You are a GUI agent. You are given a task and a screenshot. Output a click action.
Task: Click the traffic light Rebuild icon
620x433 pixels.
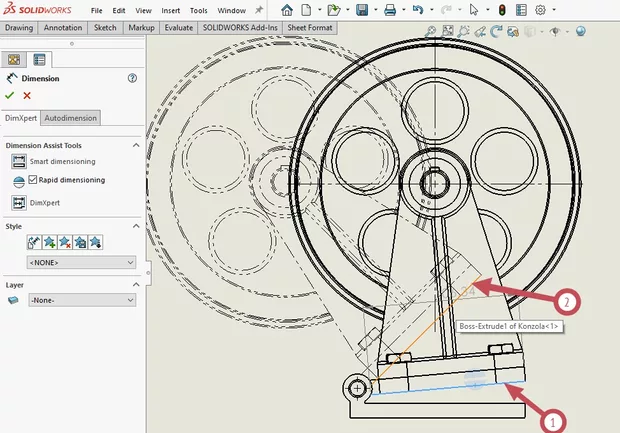pos(502,10)
